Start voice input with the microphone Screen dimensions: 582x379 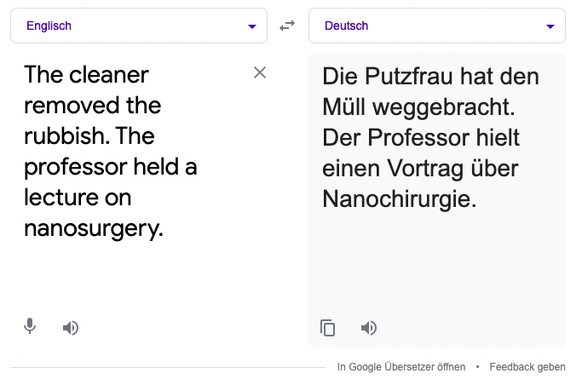click(30, 326)
